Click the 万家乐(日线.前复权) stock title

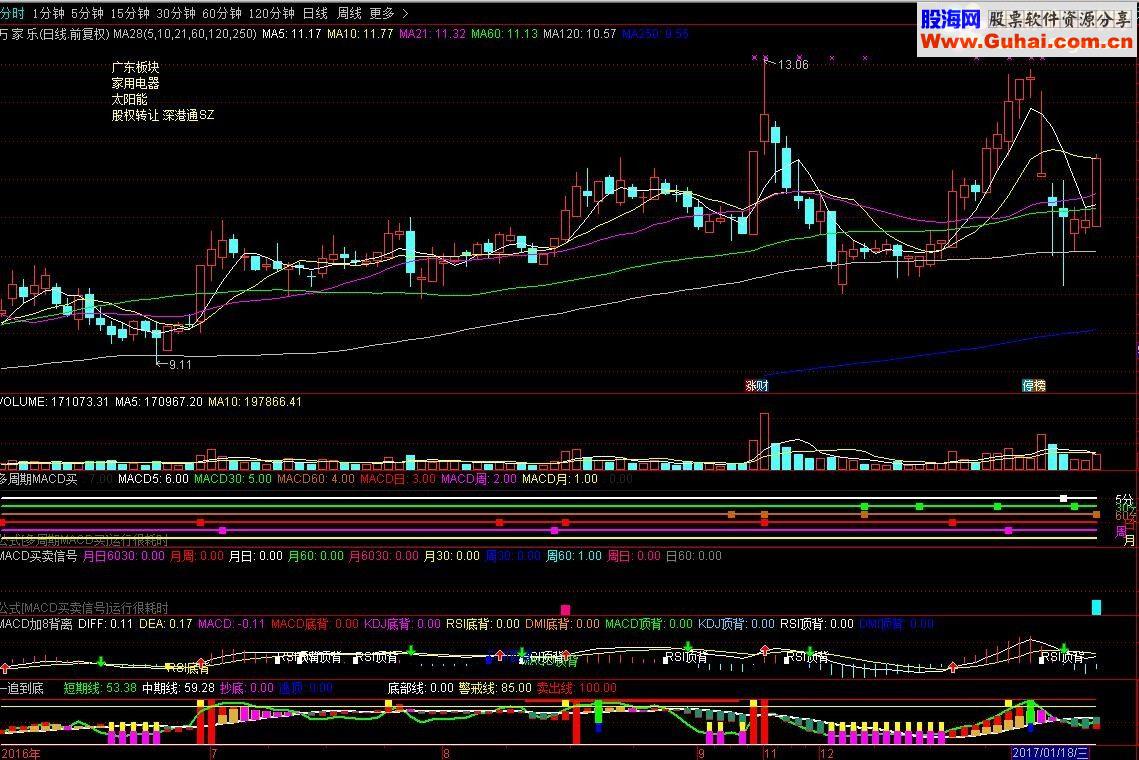pyautogui.click(x=54, y=33)
